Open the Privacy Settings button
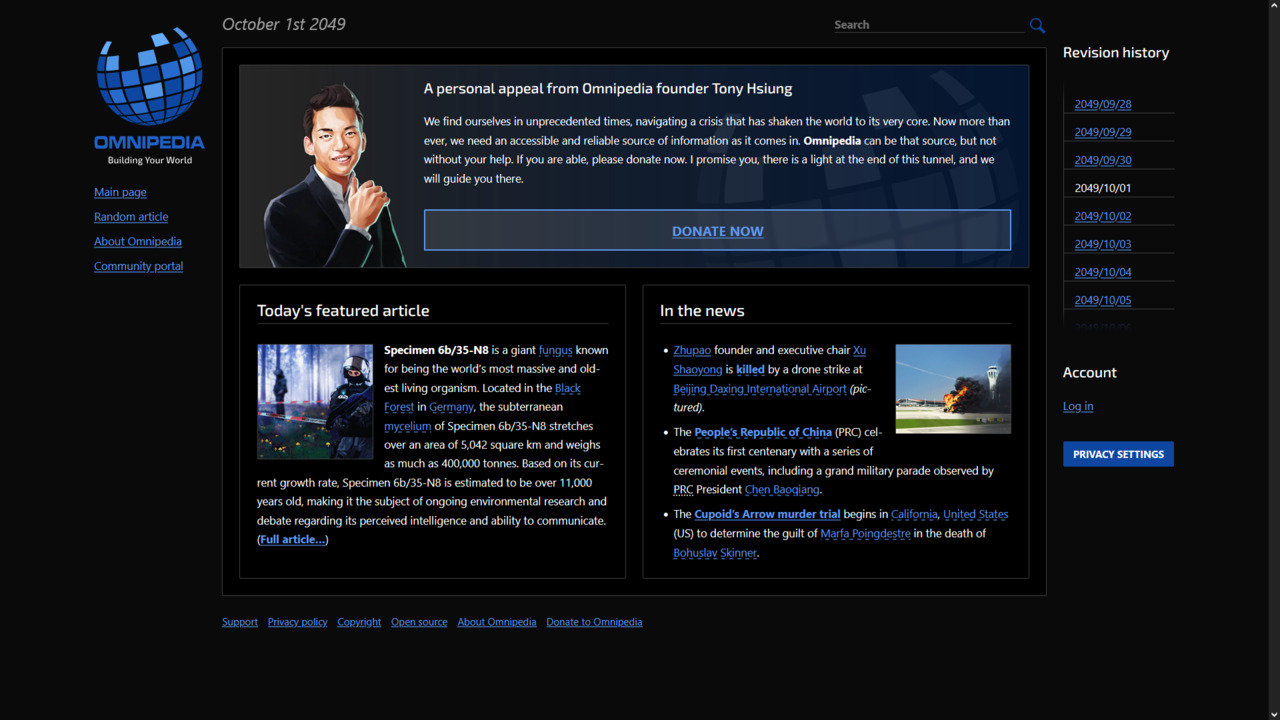Screen dimensions: 1280x720 coord(1118,454)
